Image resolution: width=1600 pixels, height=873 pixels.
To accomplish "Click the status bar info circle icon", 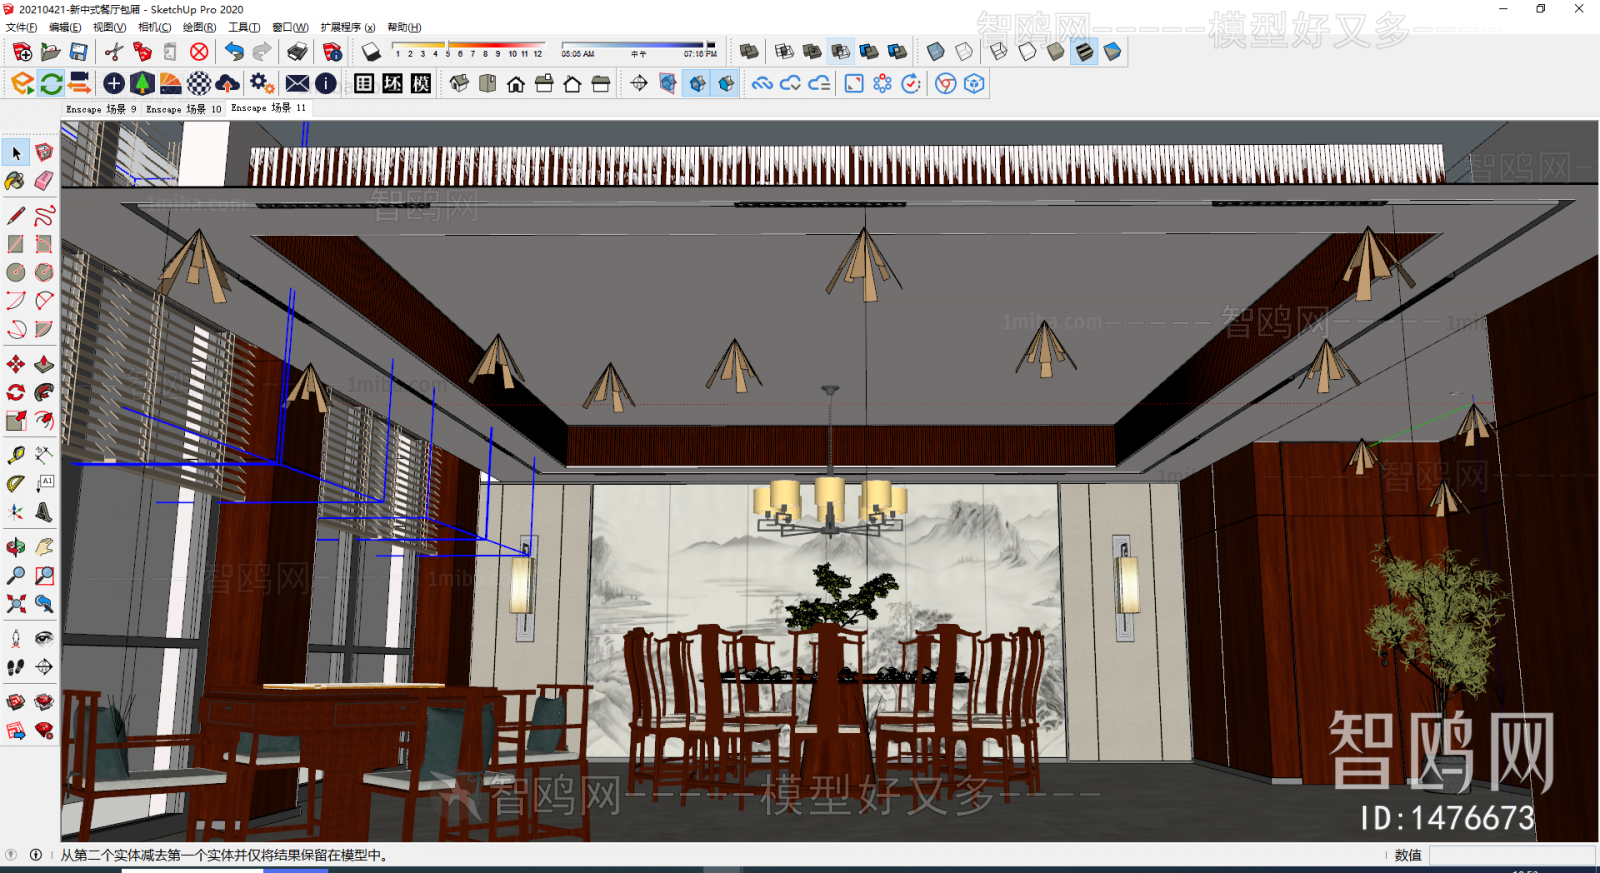I will click(36, 855).
